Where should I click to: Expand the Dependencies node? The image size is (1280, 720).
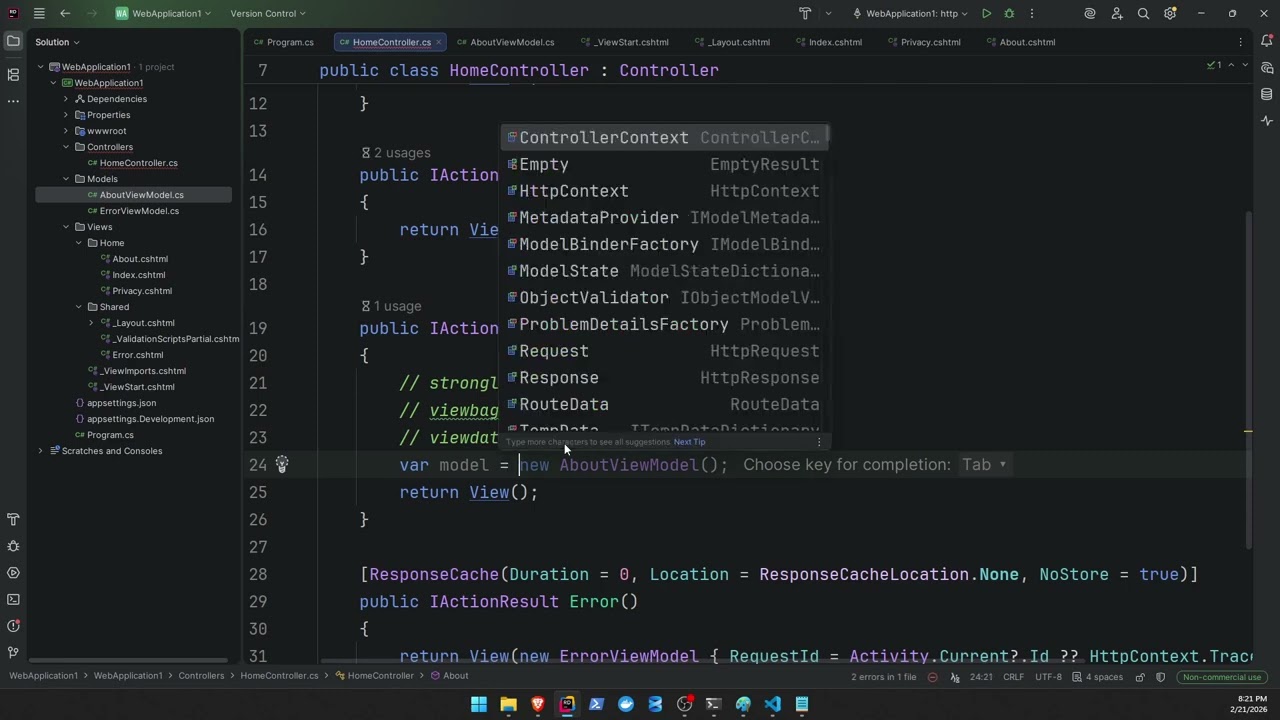tap(66, 99)
